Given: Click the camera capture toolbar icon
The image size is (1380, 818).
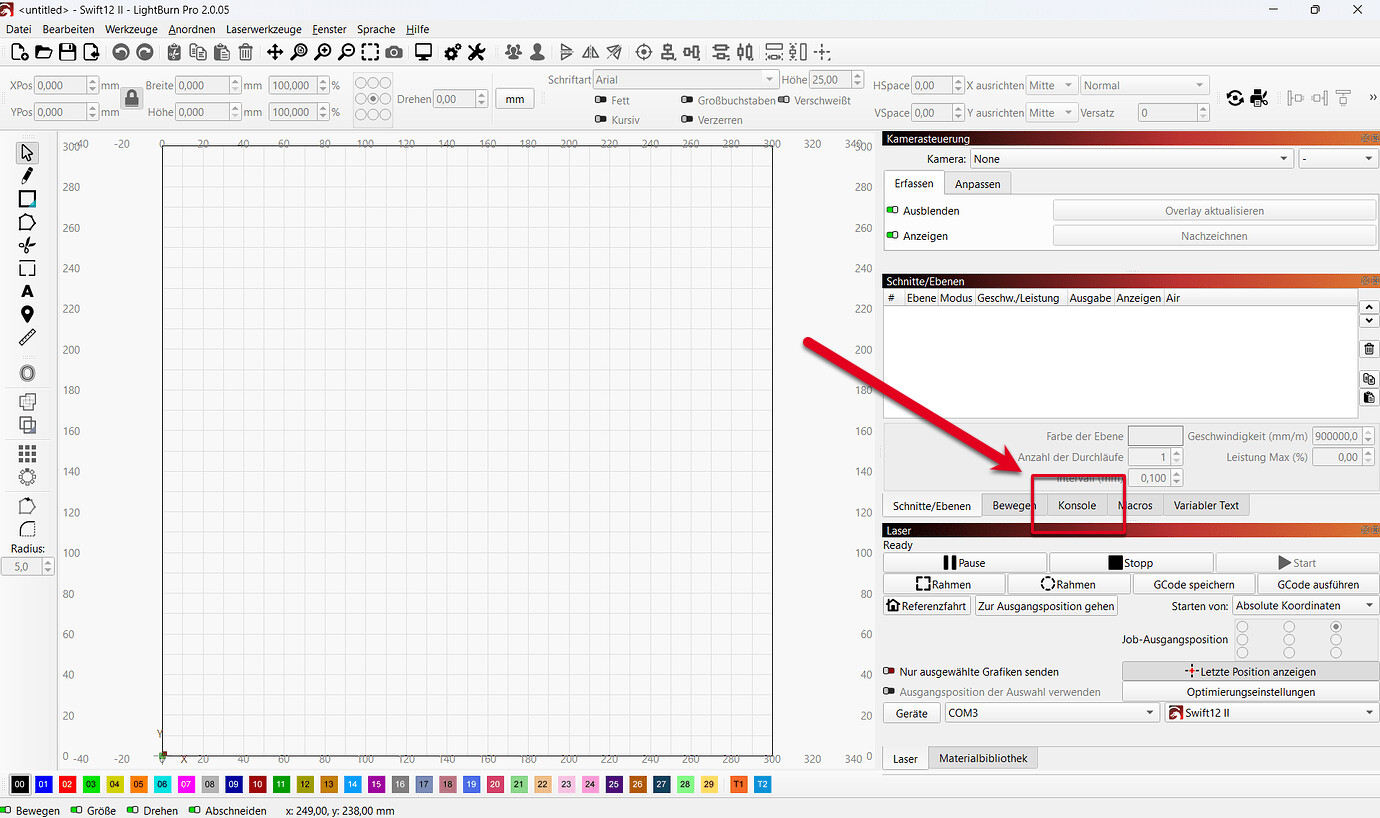Looking at the screenshot, I should pyautogui.click(x=395, y=52).
